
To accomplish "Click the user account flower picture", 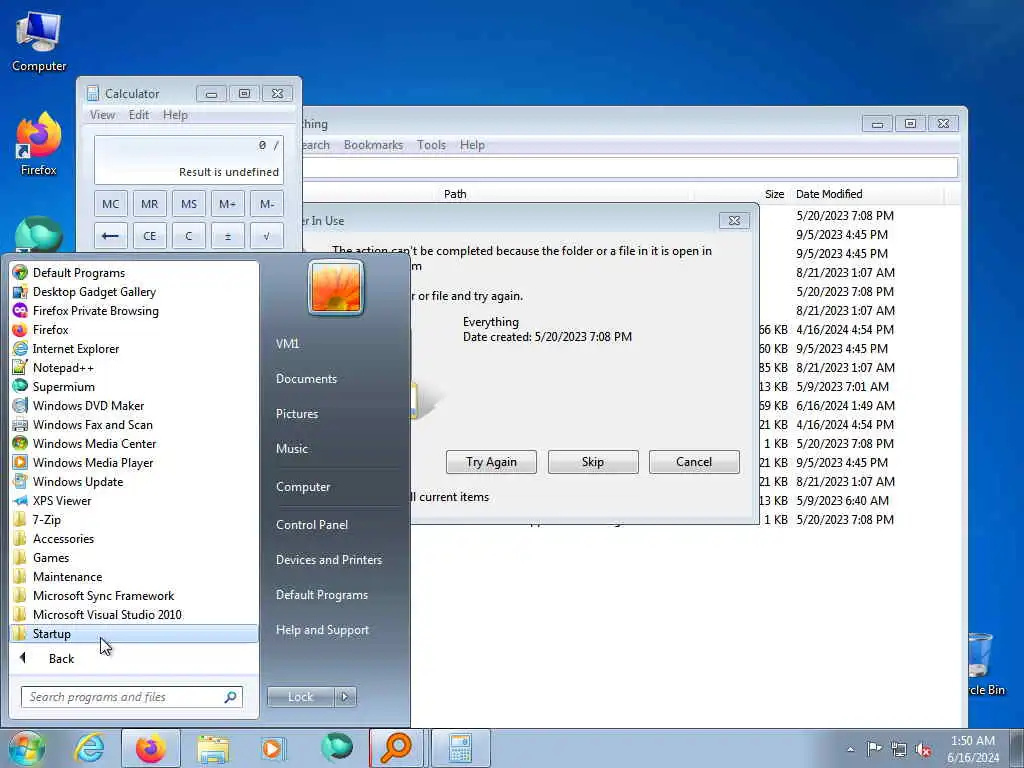I will tap(336, 287).
